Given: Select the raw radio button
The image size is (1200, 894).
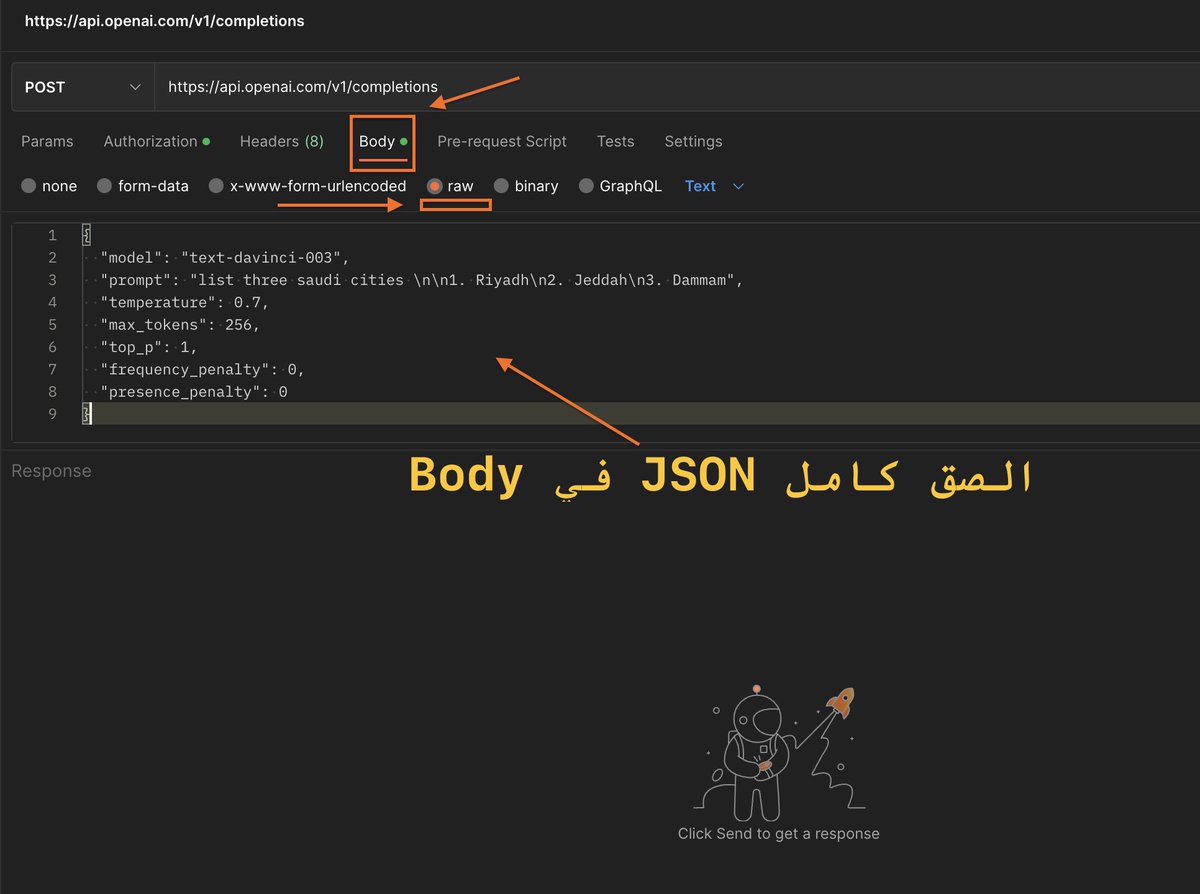Looking at the screenshot, I should pyautogui.click(x=434, y=186).
